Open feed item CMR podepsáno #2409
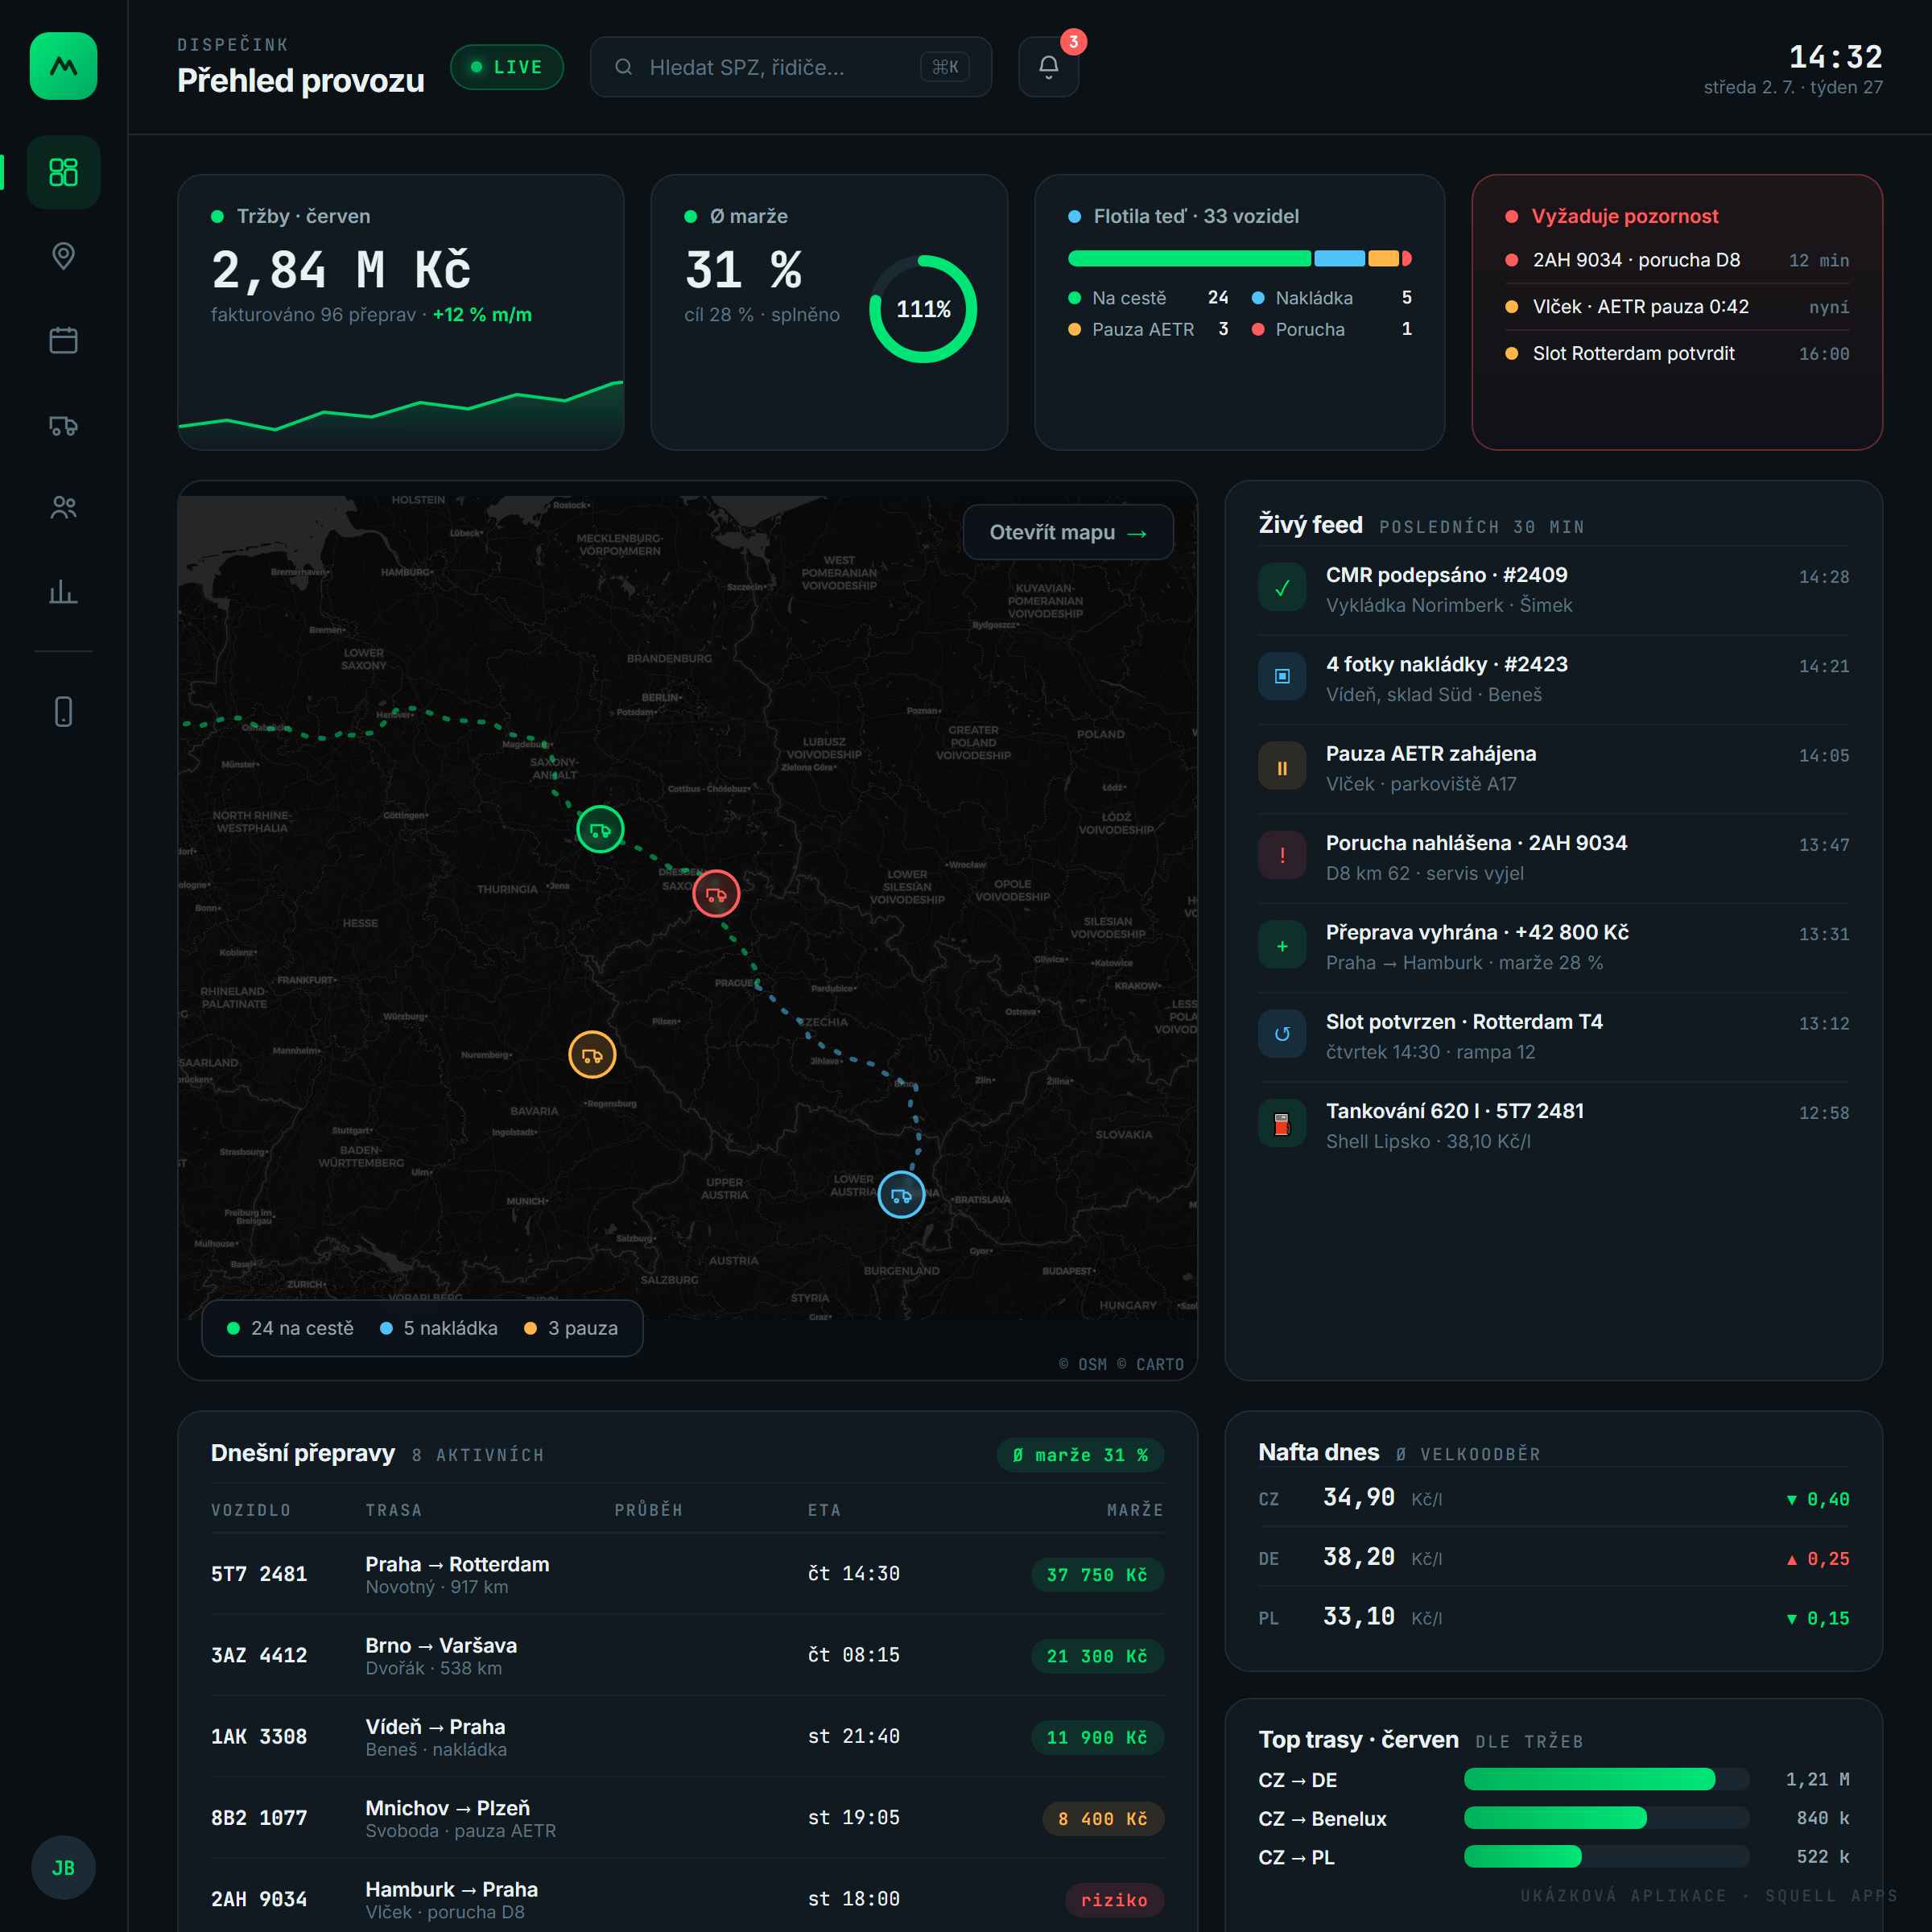 tap(1554, 589)
